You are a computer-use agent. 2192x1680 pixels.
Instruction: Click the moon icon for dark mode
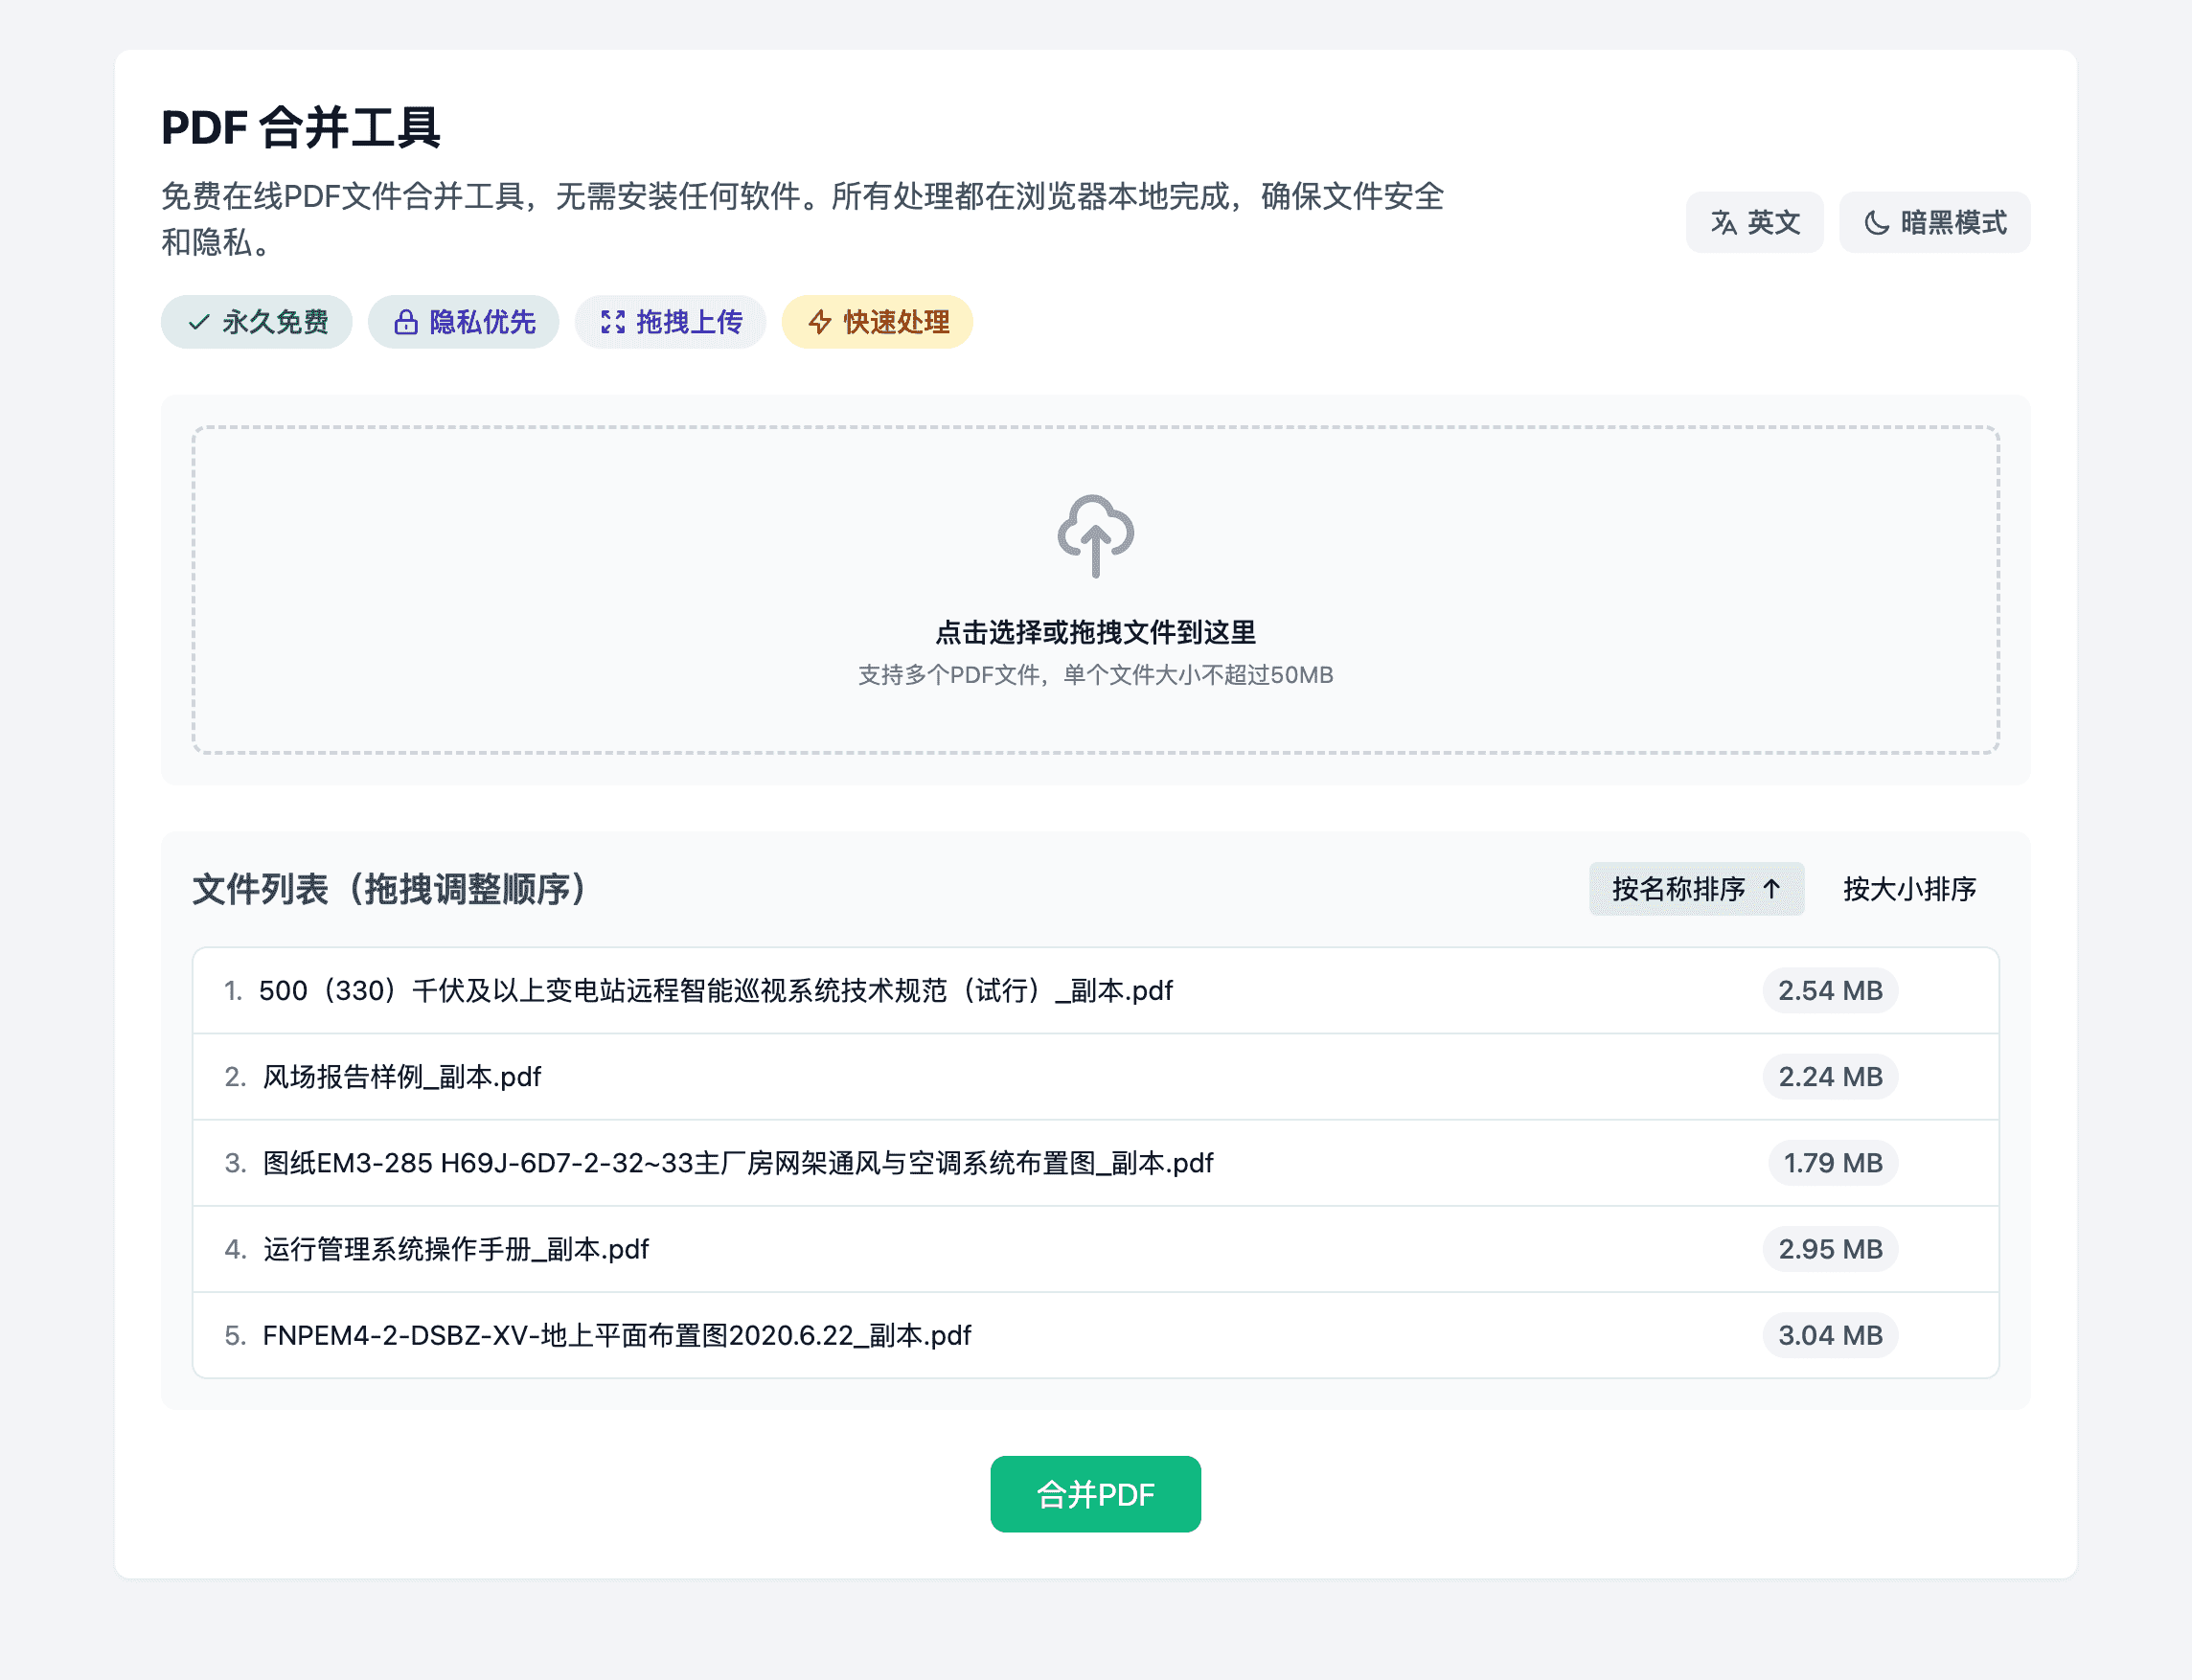[1876, 222]
